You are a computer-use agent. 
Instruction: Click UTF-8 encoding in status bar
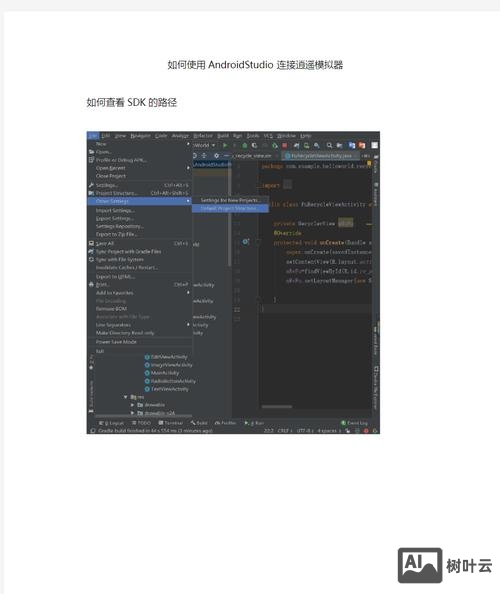click(305, 431)
